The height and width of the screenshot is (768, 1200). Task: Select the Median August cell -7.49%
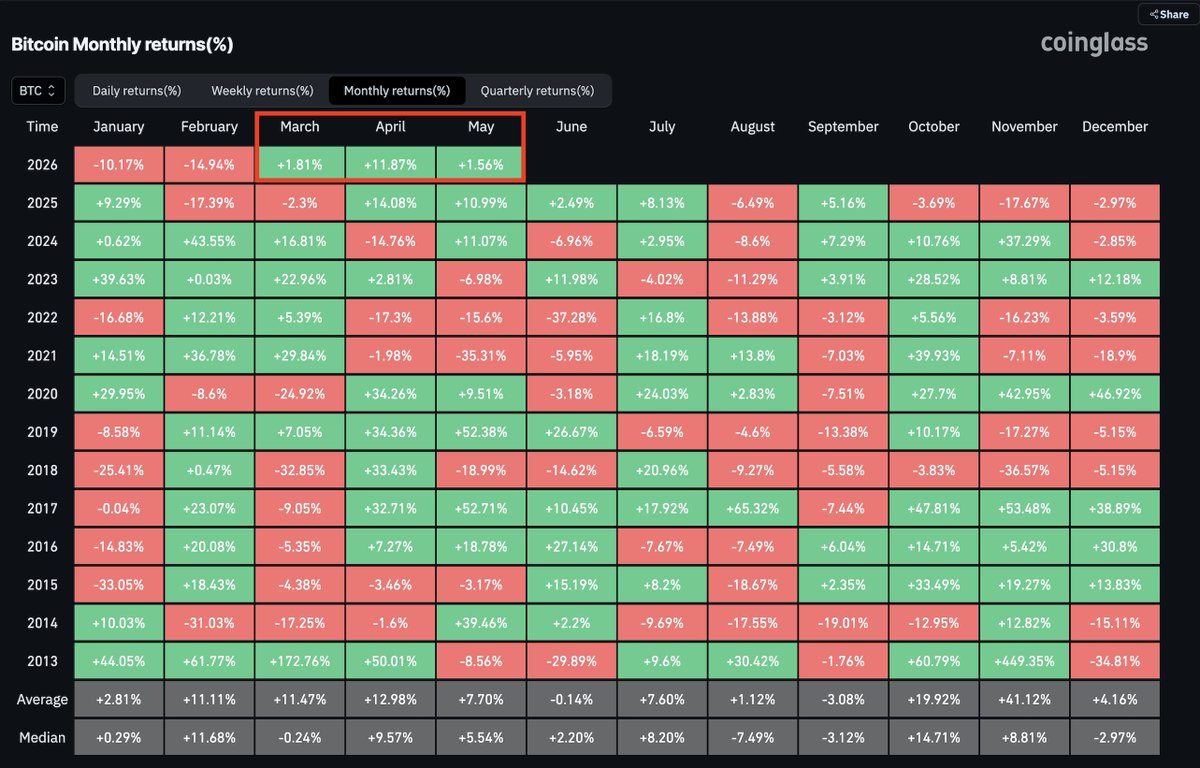[x=752, y=737]
